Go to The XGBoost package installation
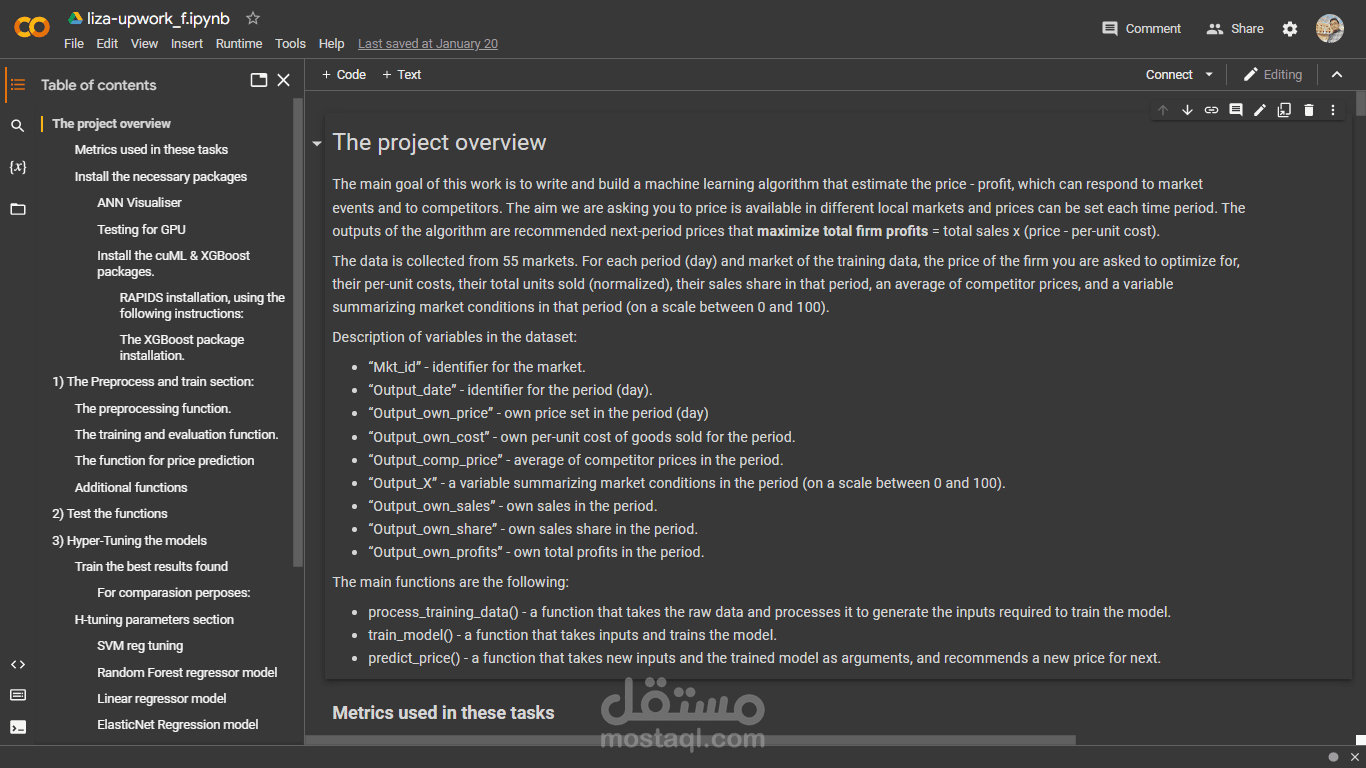Screen dimensions: 1366x768 coord(182,348)
